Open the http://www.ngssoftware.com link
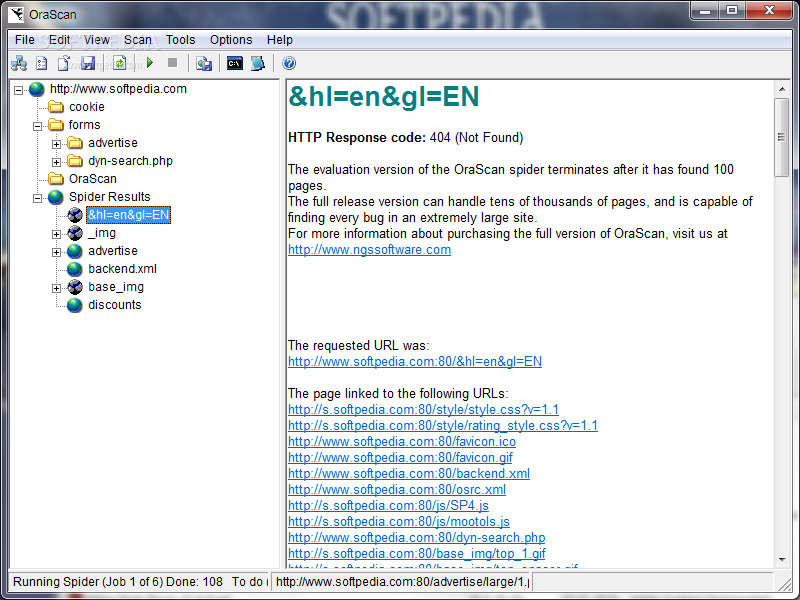This screenshot has width=800, height=600. pyautogui.click(x=369, y=250)
